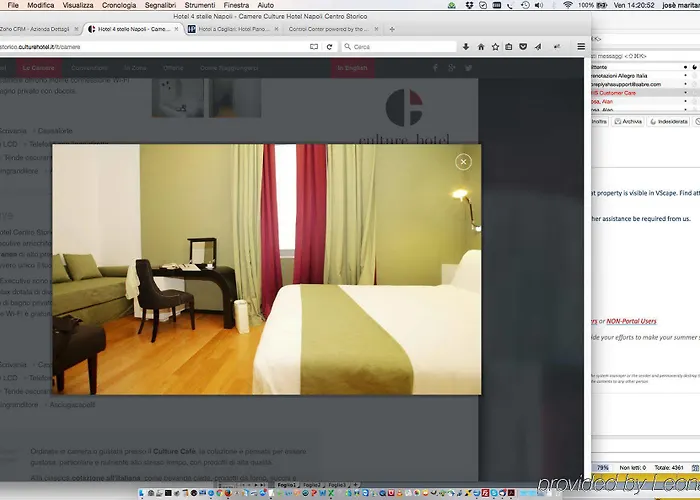Open Le Camere site navigation item
The width and height of the screenshot is (700, 500).
point(38,68)
